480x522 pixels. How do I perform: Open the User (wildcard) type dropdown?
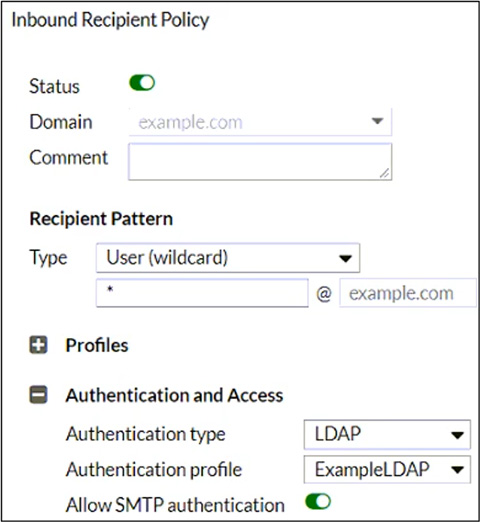pos(228,258)
